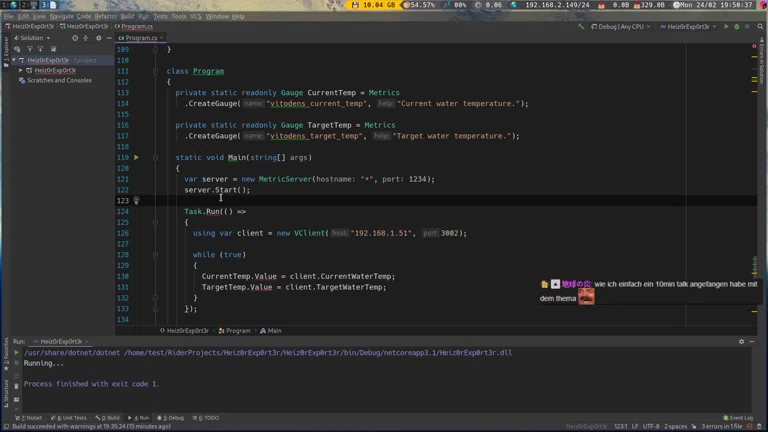Open the VCS menu
The image size is (768, 432).
195,16
